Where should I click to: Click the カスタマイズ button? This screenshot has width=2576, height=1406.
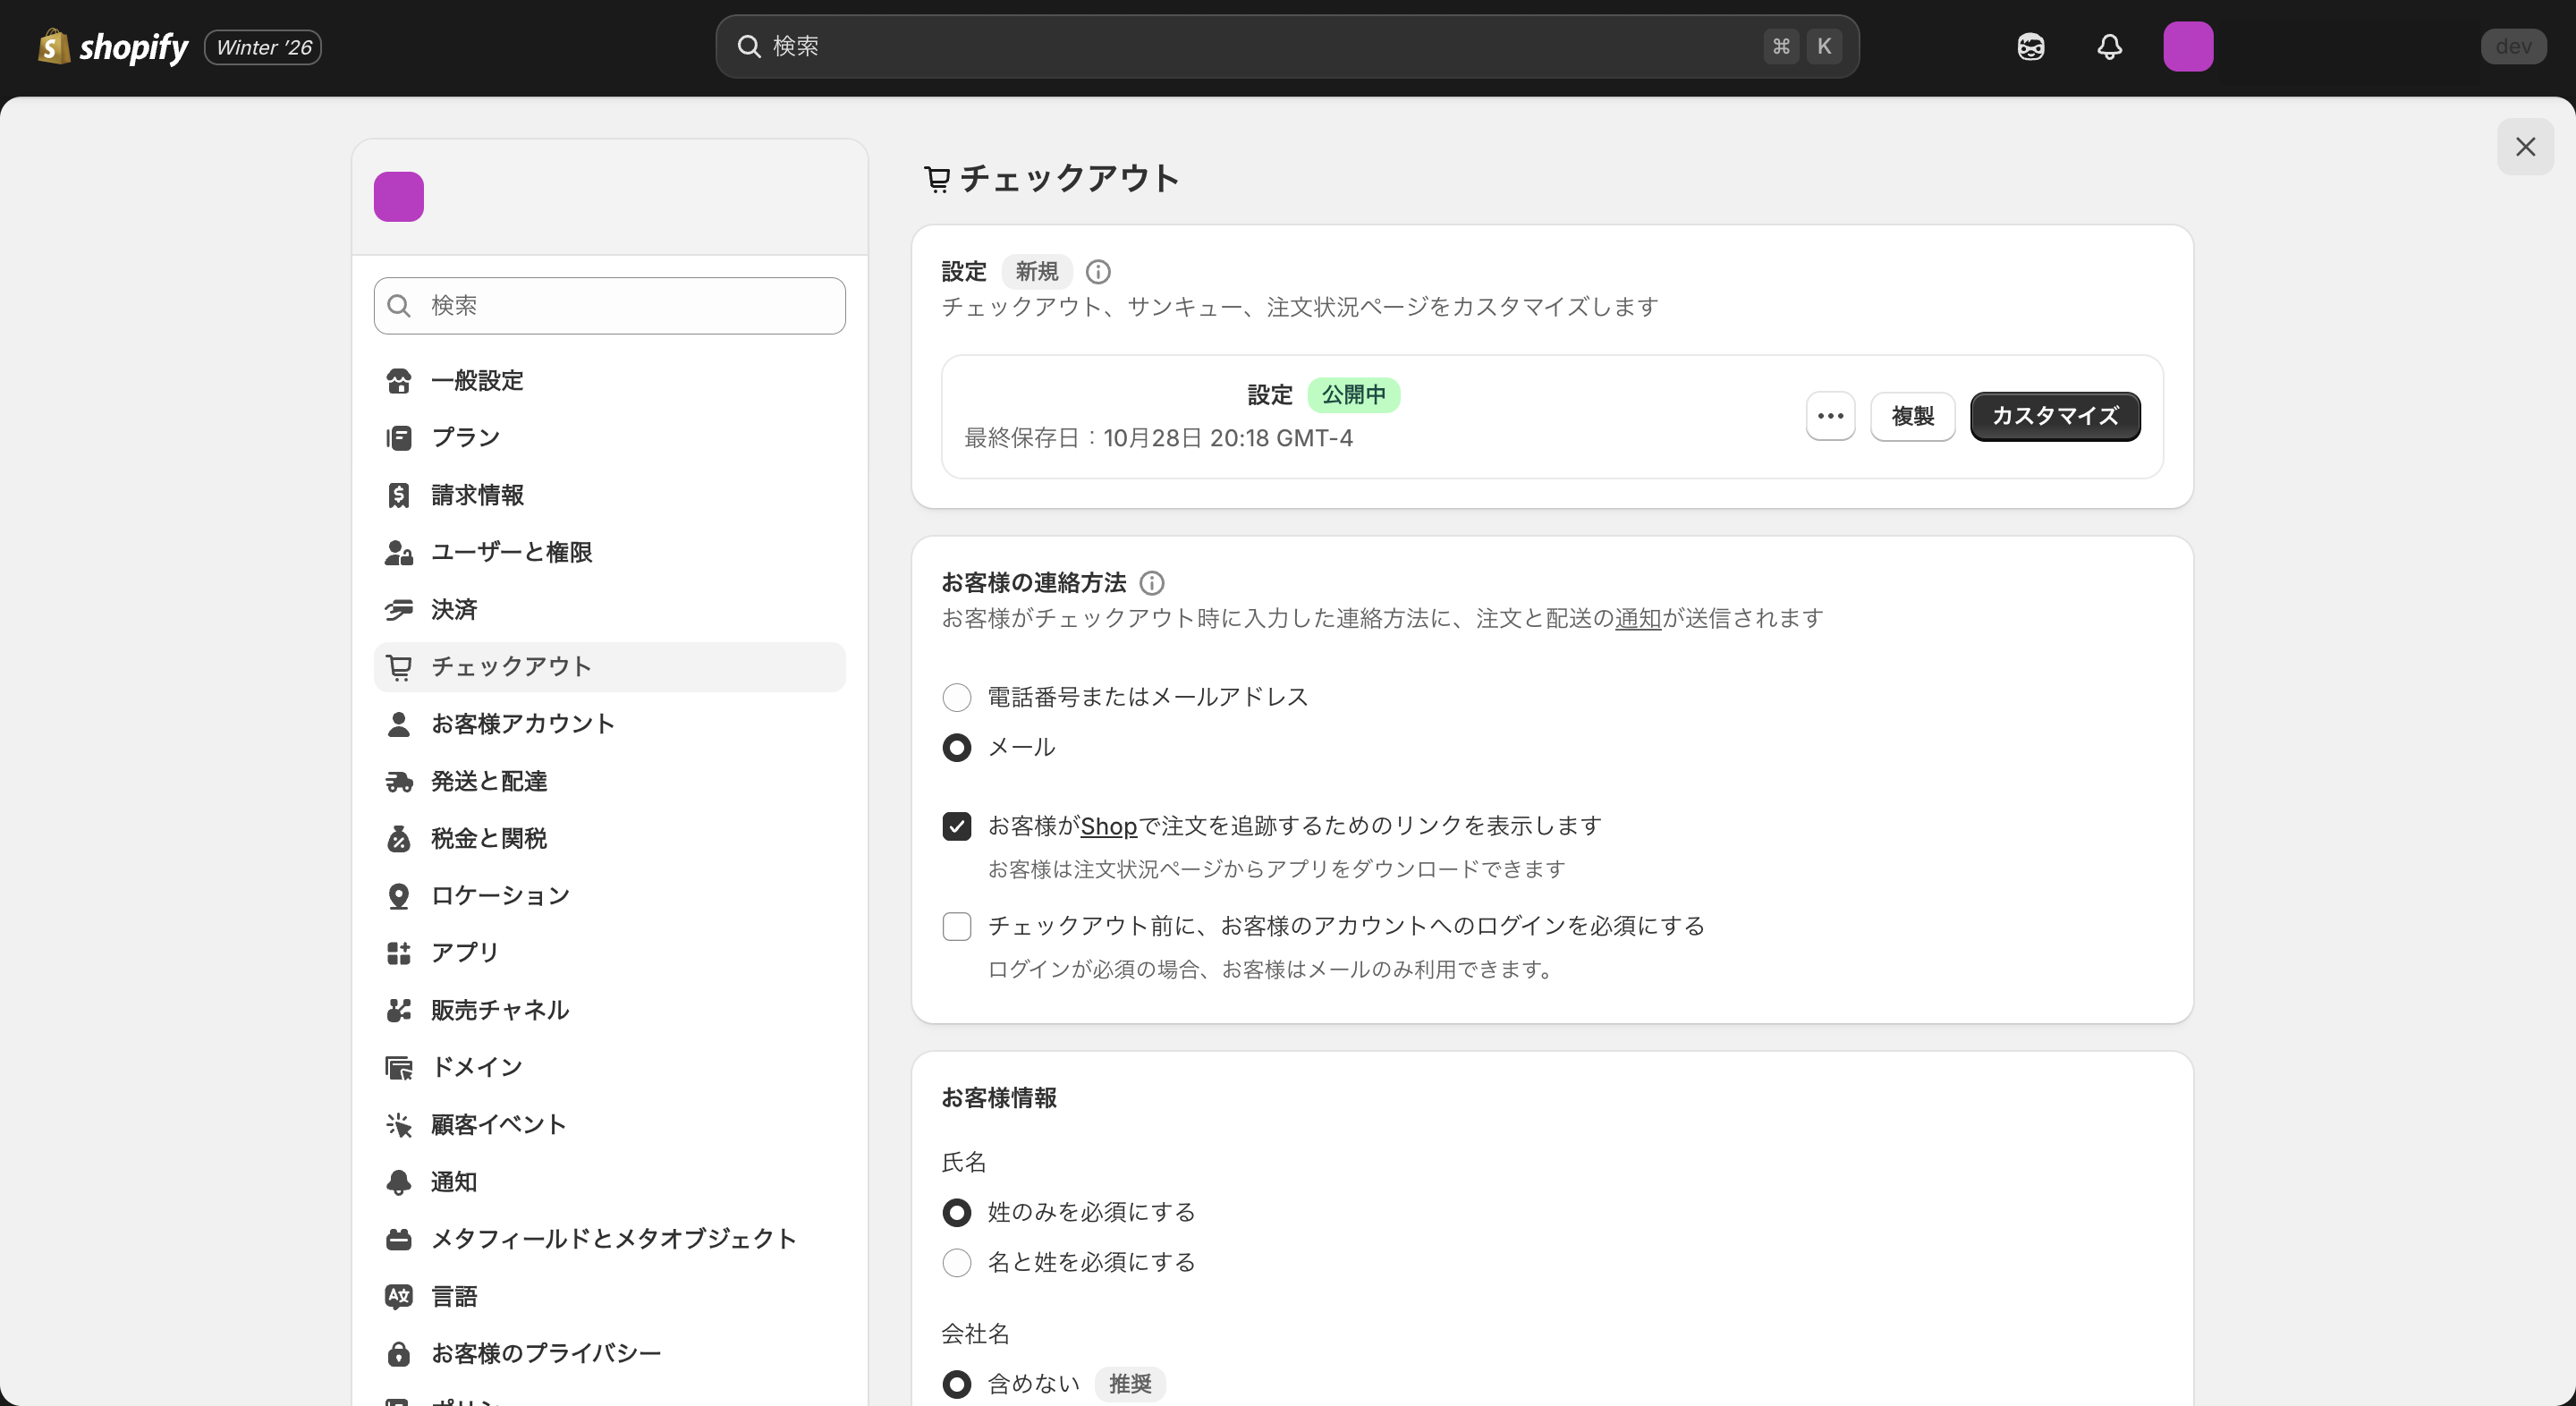pos(2054,416)
